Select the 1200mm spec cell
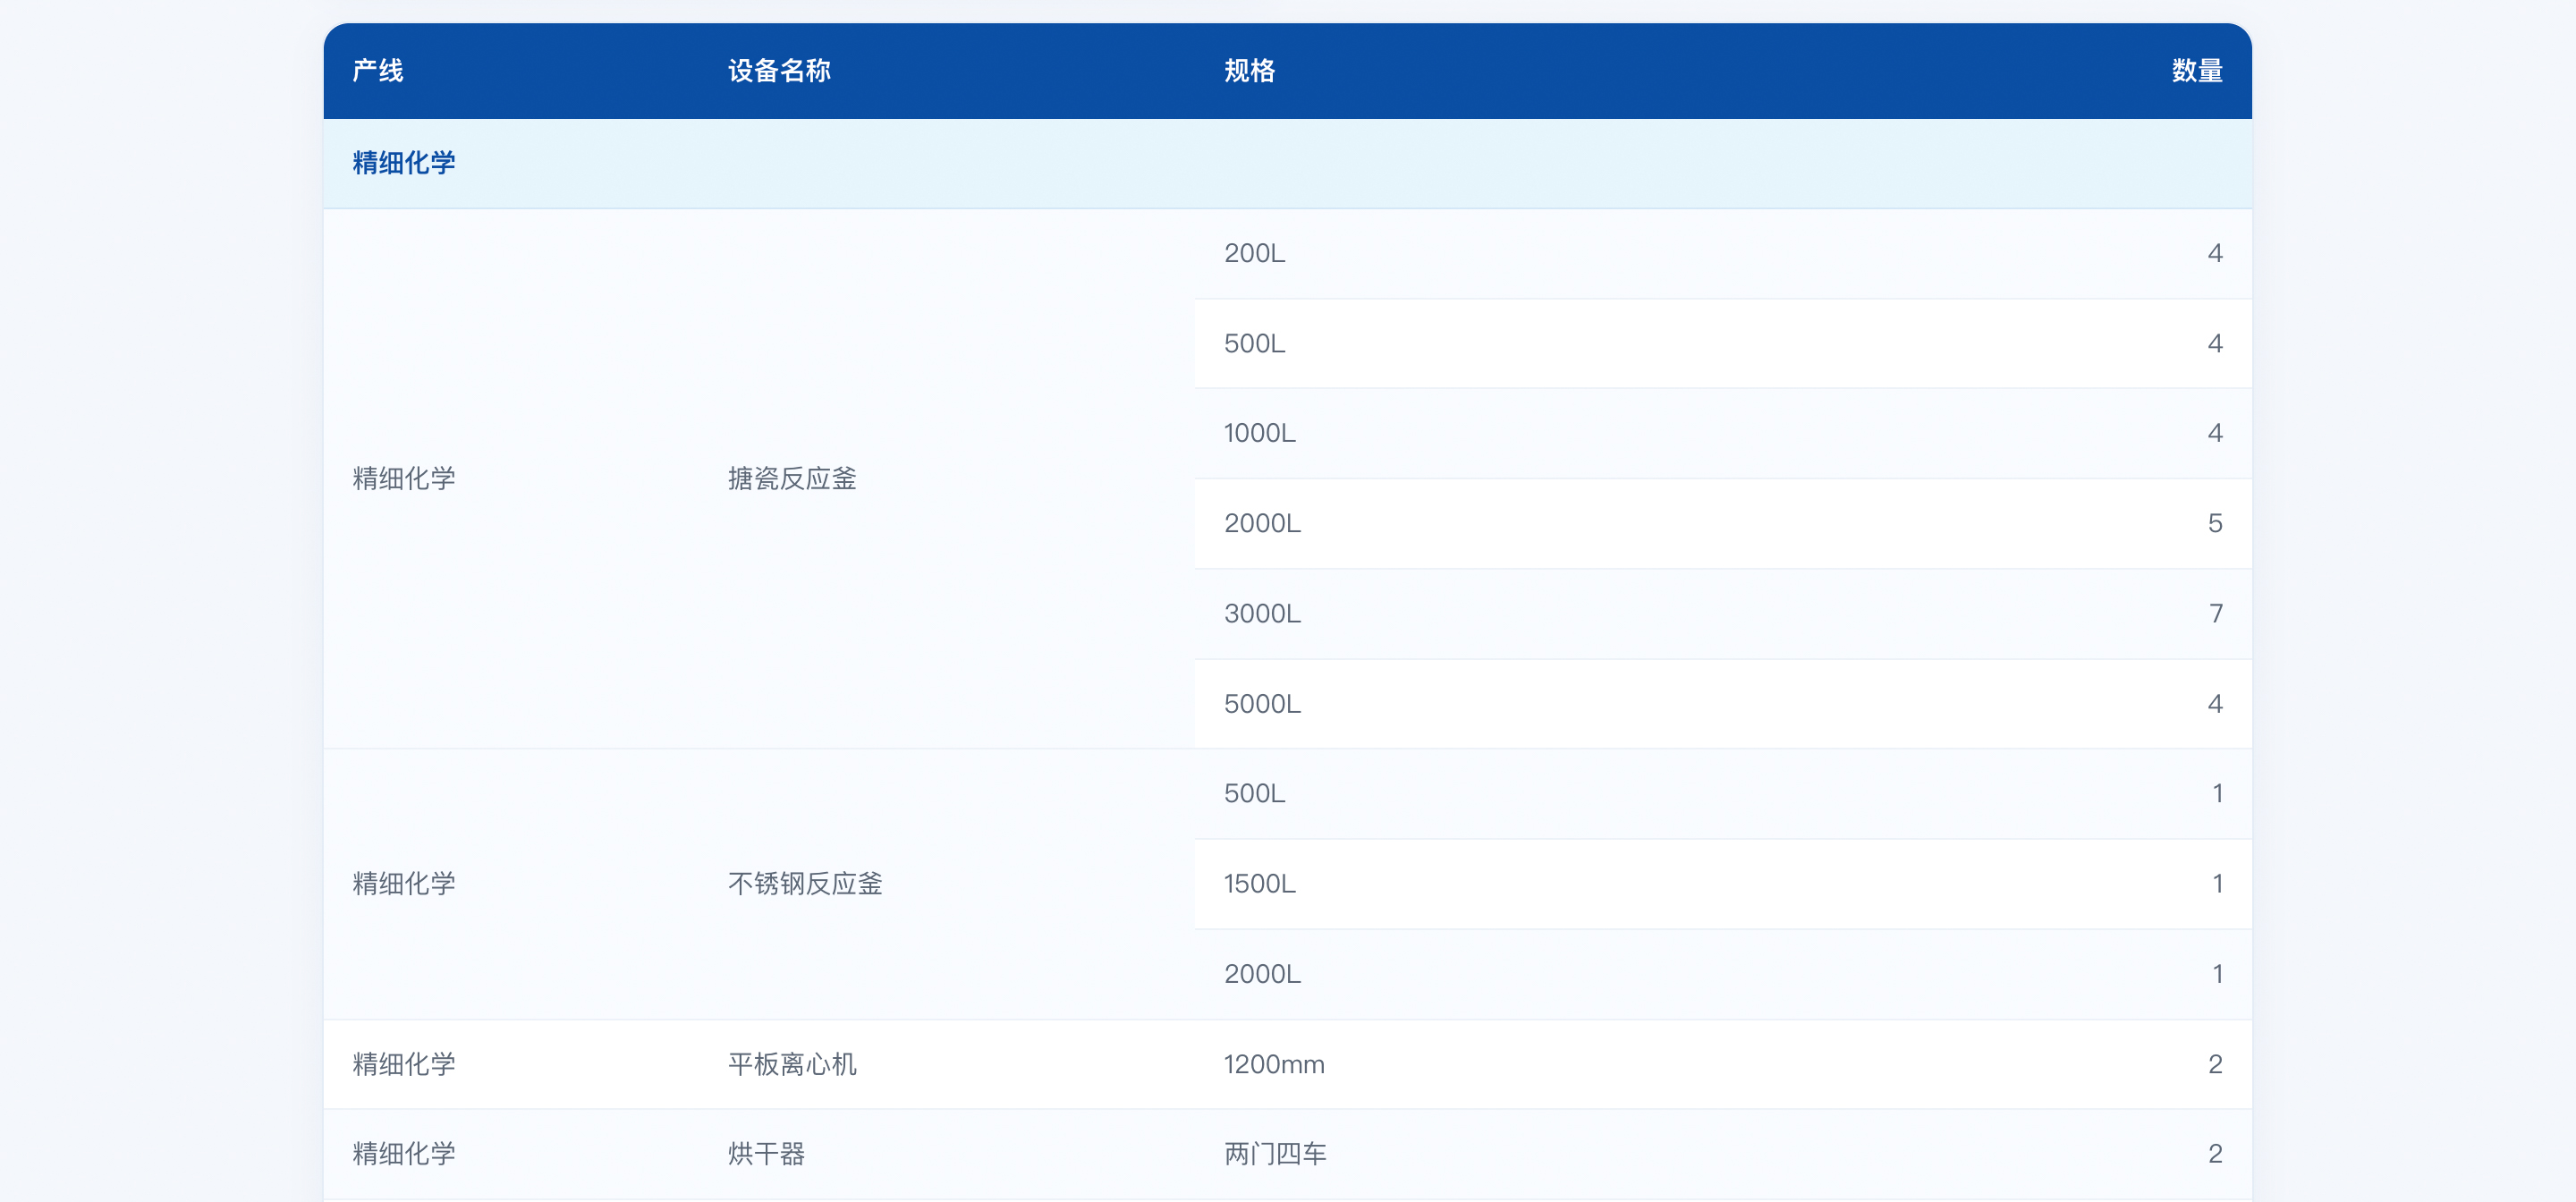 [x=1274, y=1064]
